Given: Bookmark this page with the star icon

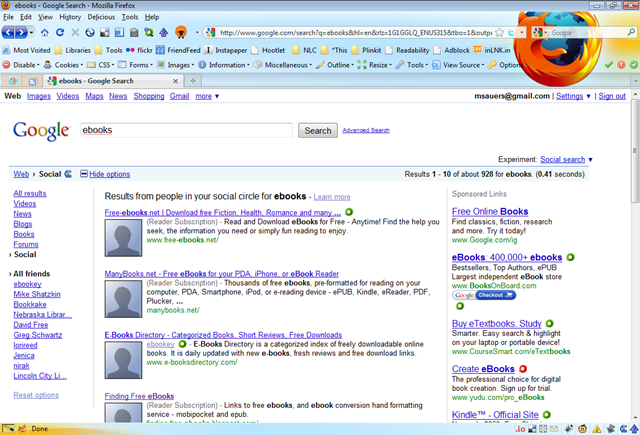Looking at the screenshot, I should (x=499, y=32).
